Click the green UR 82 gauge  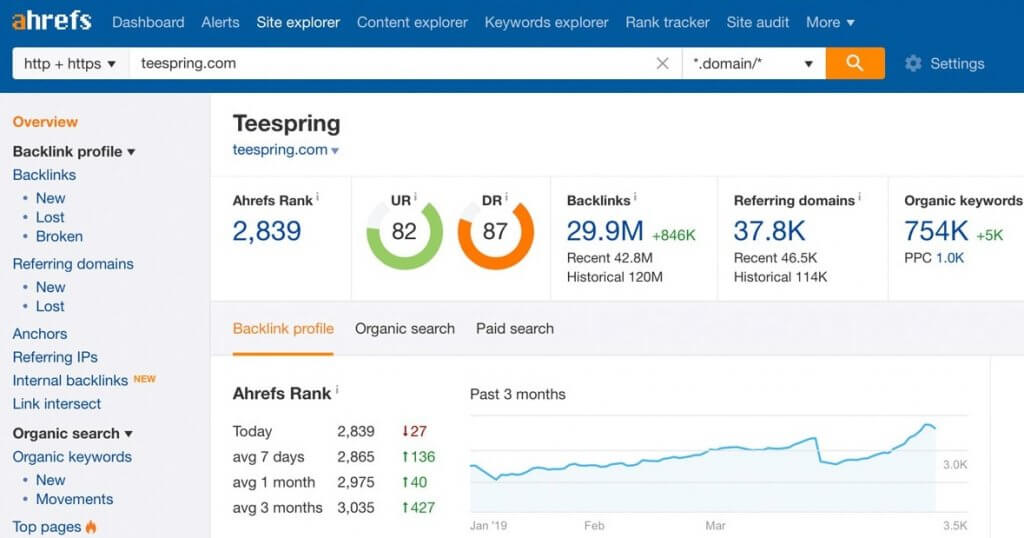[x=404, y=232]
